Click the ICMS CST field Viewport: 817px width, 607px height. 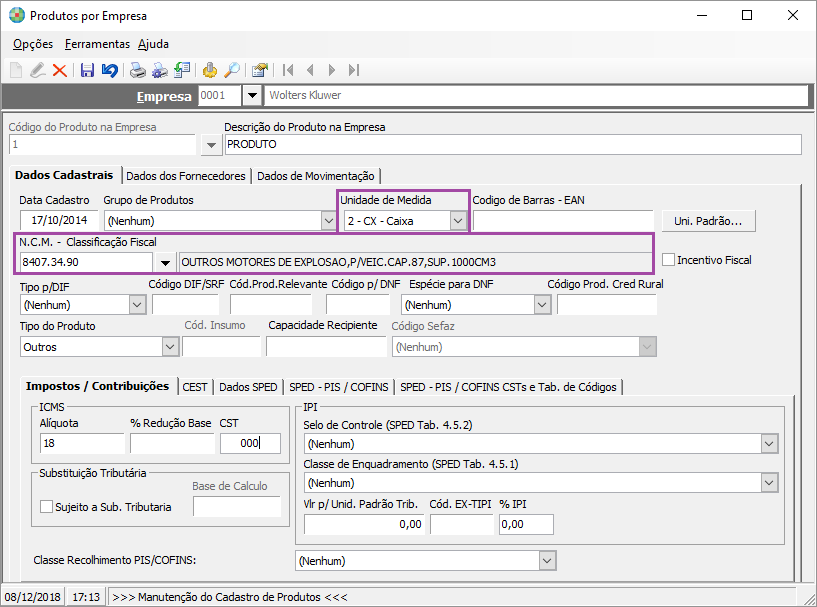[x=250, y=443]
